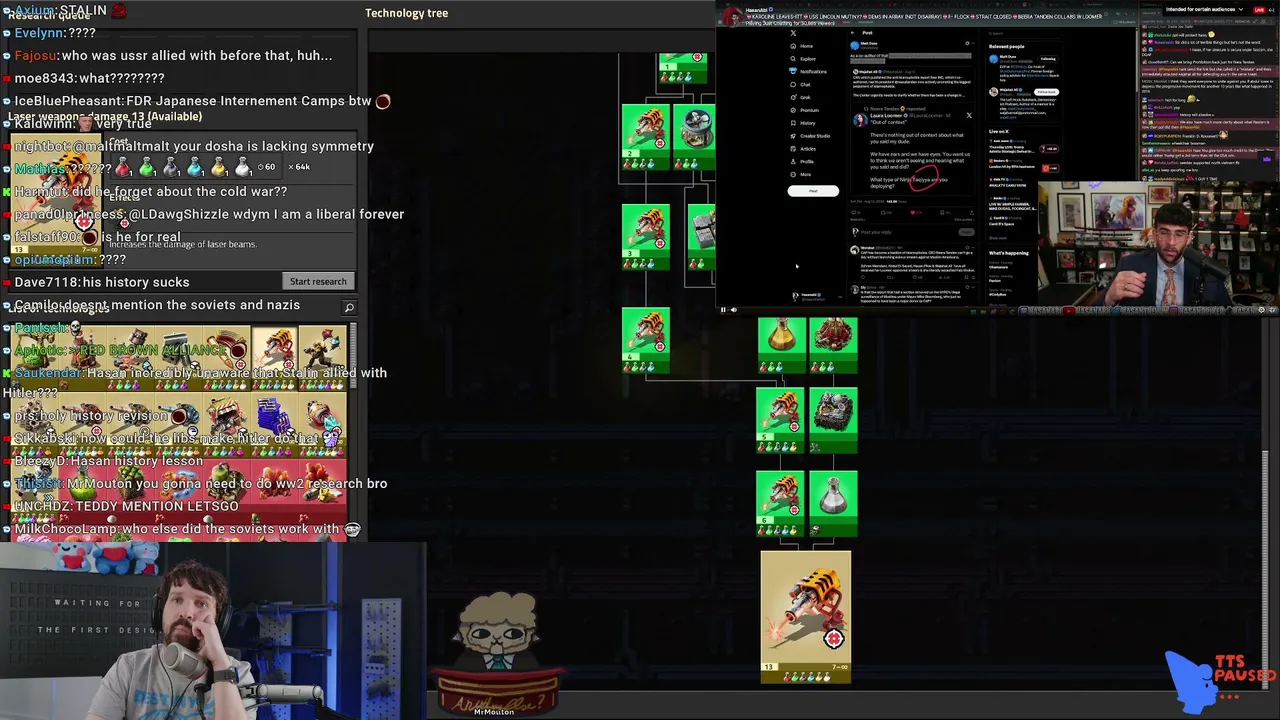The width and height of the screenshot is (1280, 720).
Task: Select the Laser weapons damage 2 technology node
Action: (x=646, y=137)
